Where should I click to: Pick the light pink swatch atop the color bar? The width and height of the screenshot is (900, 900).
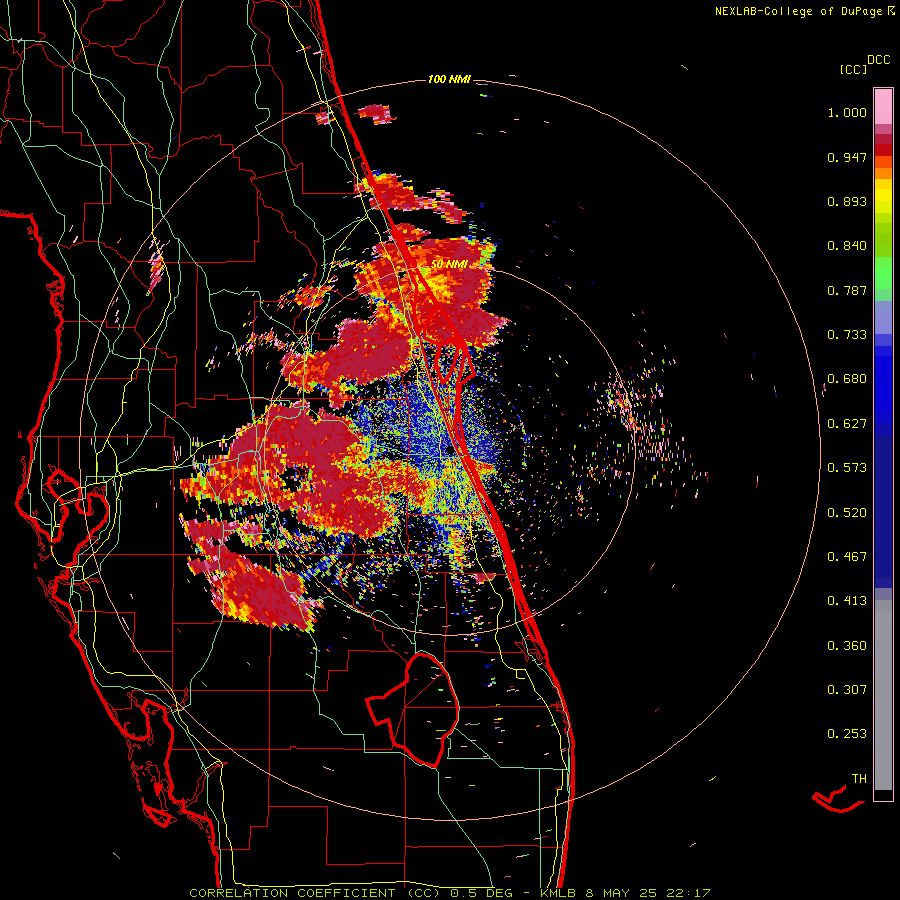pos(883,106)
